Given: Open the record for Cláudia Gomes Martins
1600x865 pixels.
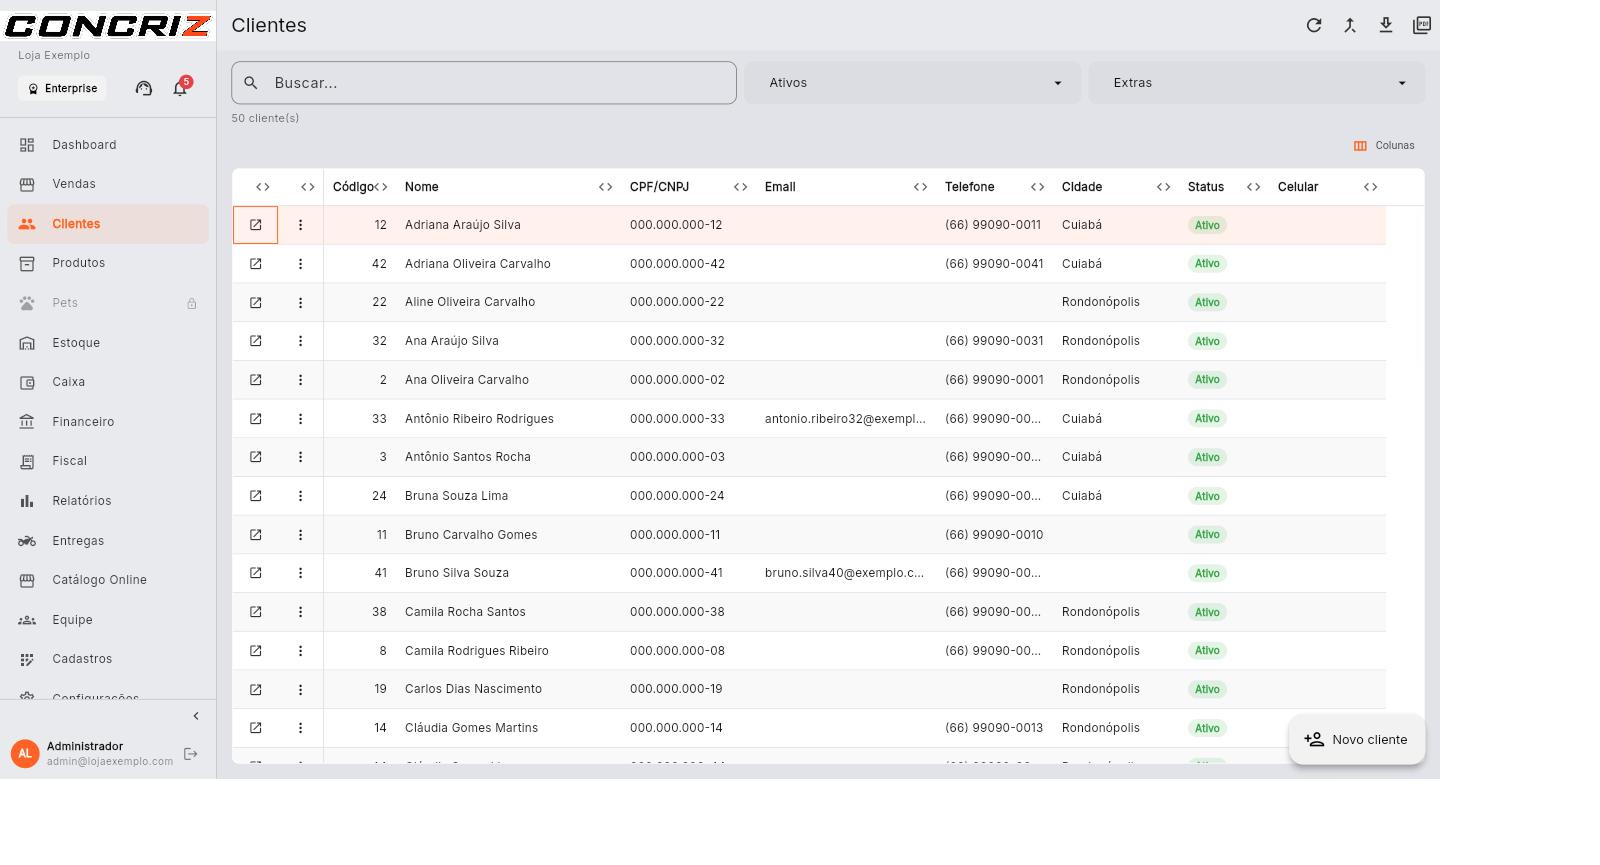Looking at the screenshot, I should coord(255,728).
